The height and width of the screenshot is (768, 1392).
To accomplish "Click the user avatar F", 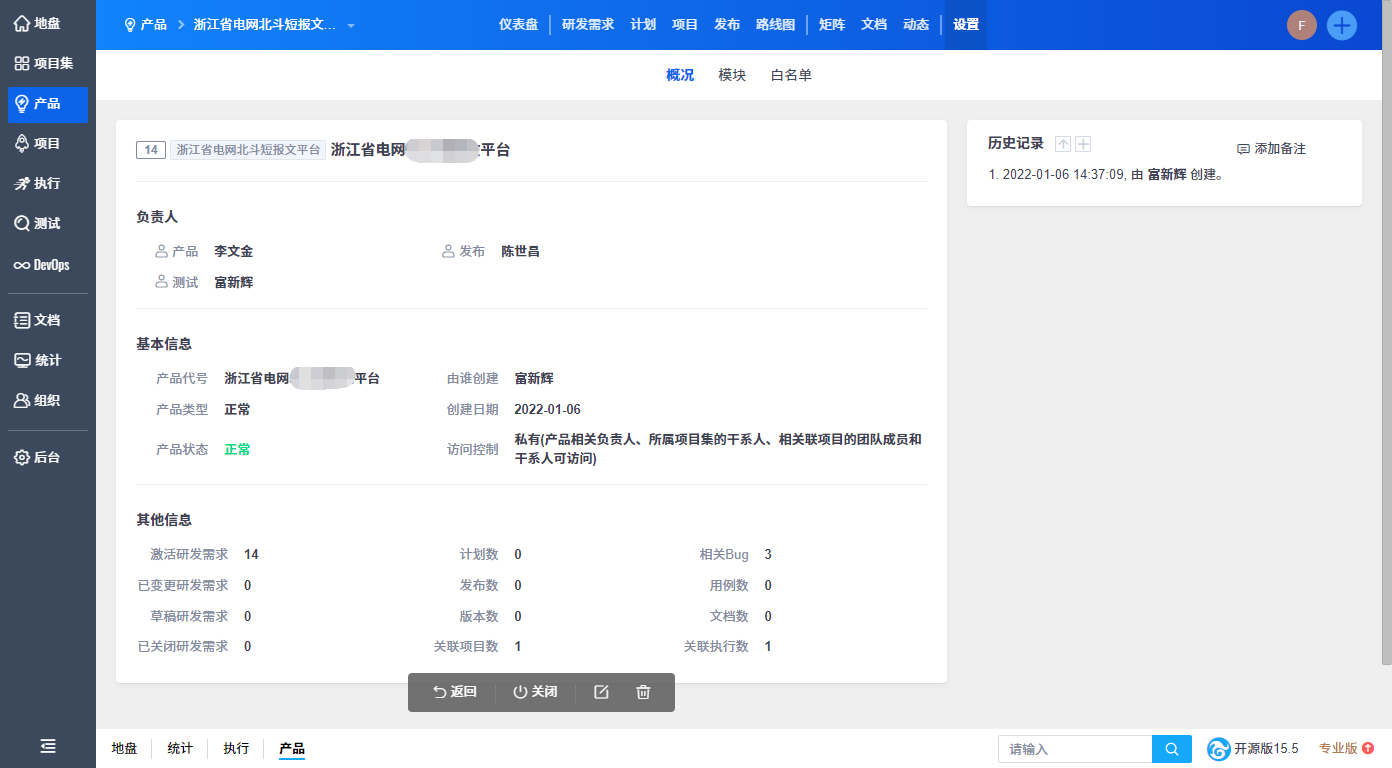I will (1301, 25).
